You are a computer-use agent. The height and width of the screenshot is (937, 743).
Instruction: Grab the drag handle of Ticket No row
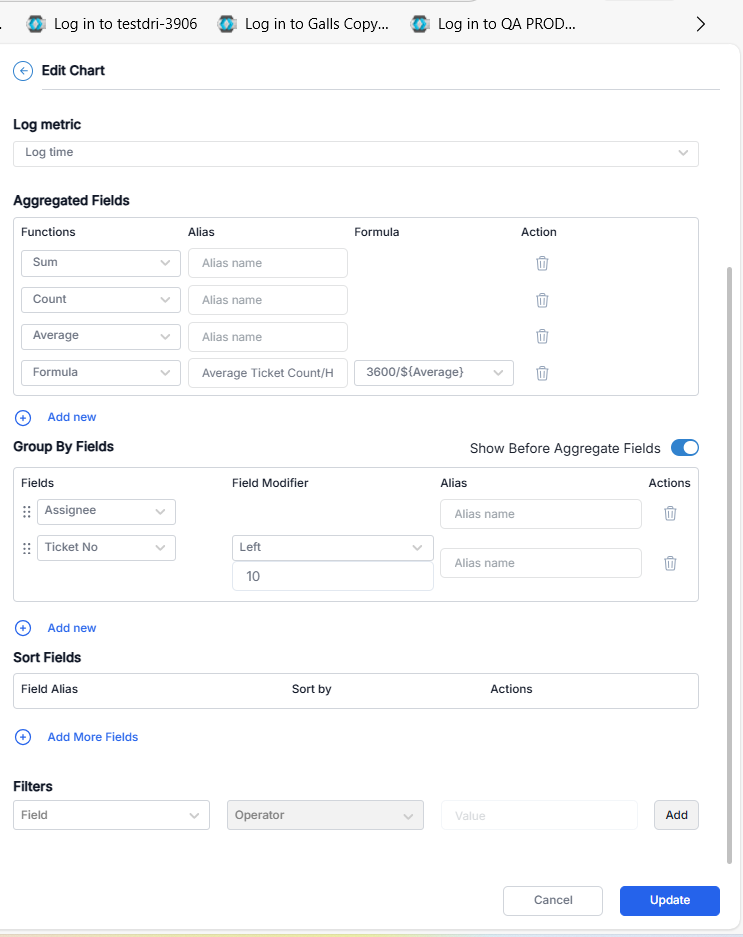tap(26, 548)
